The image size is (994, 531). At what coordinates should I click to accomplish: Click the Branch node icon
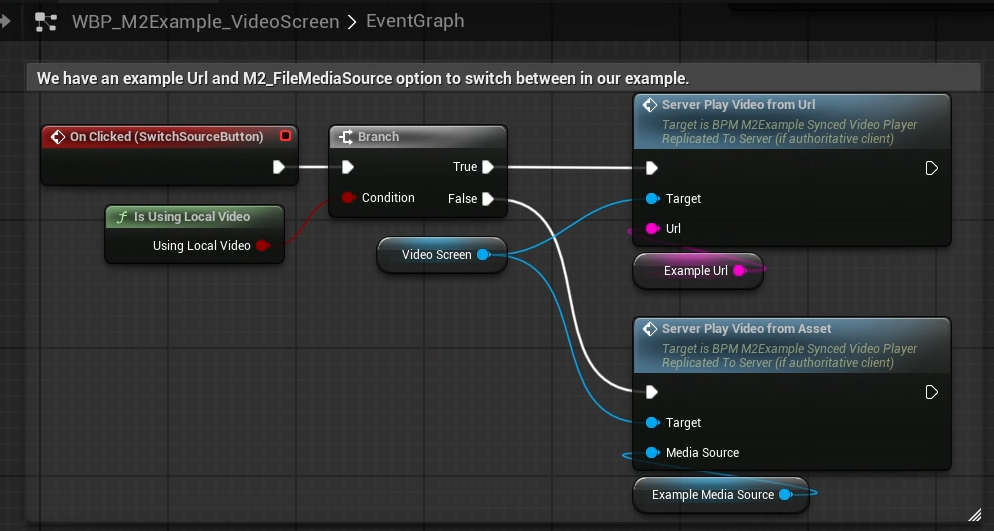(x=345, y=137)
